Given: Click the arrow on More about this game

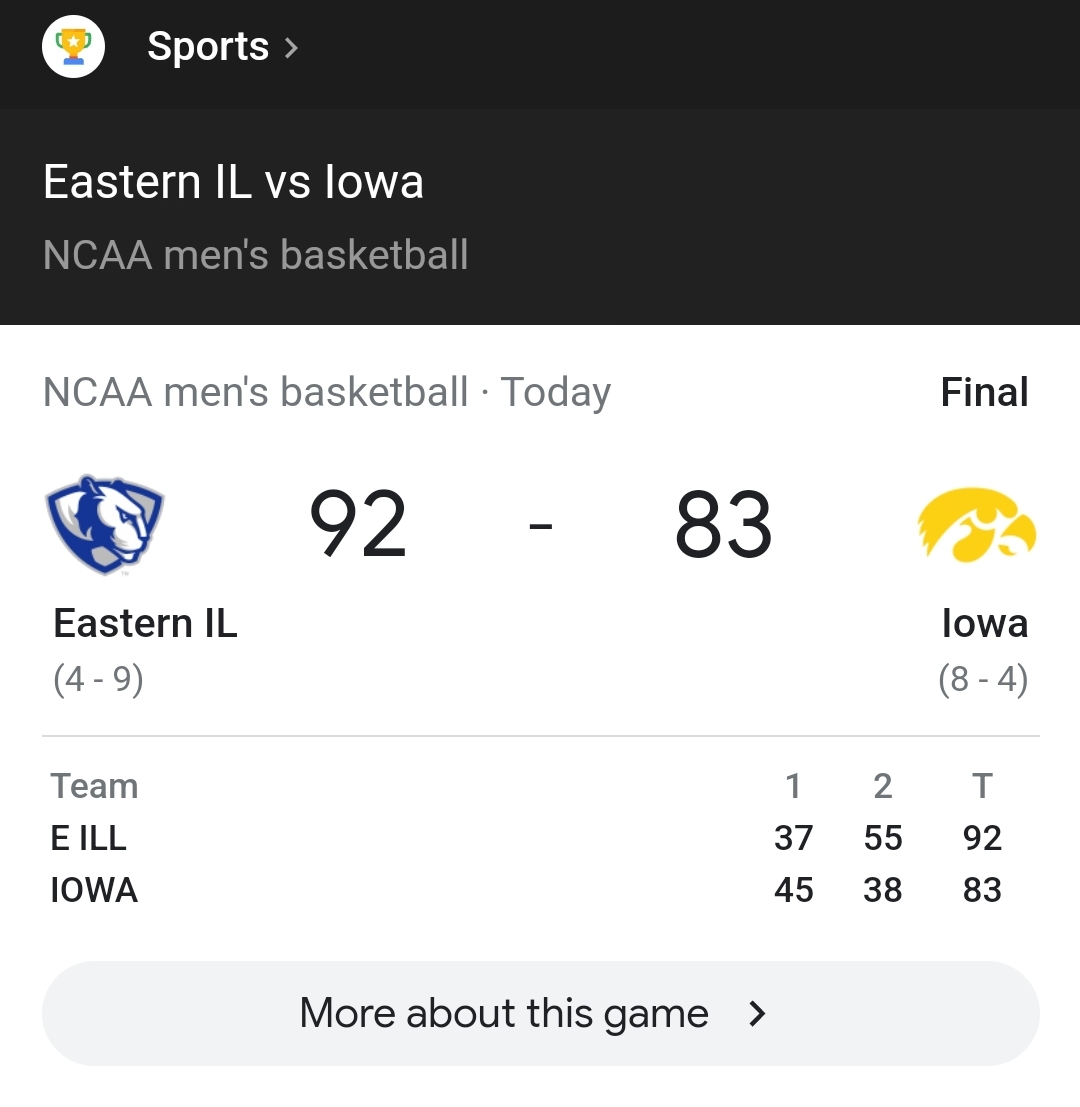Looking at the screenshot, I should click(757, 1014).
